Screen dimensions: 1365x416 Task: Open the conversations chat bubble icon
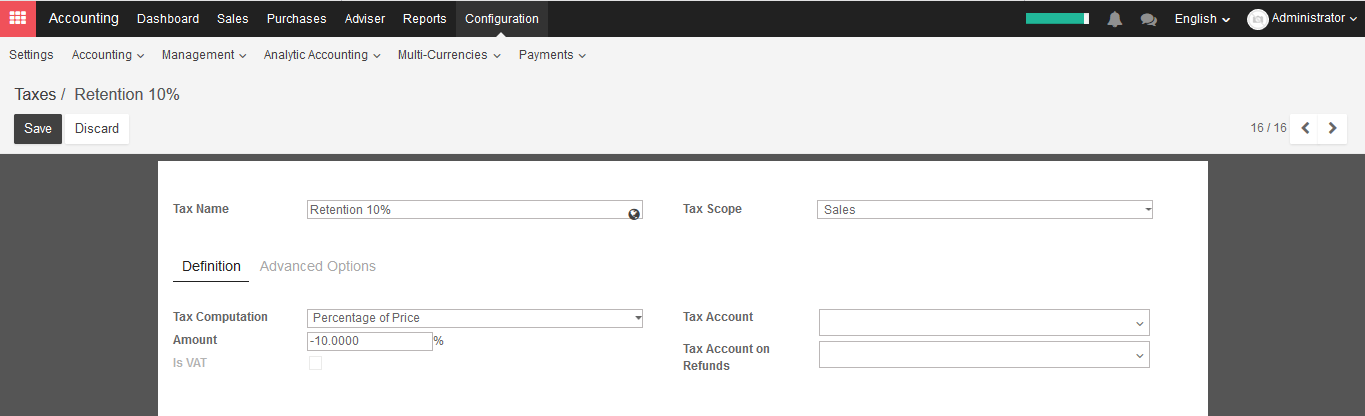pos(1149,19)
